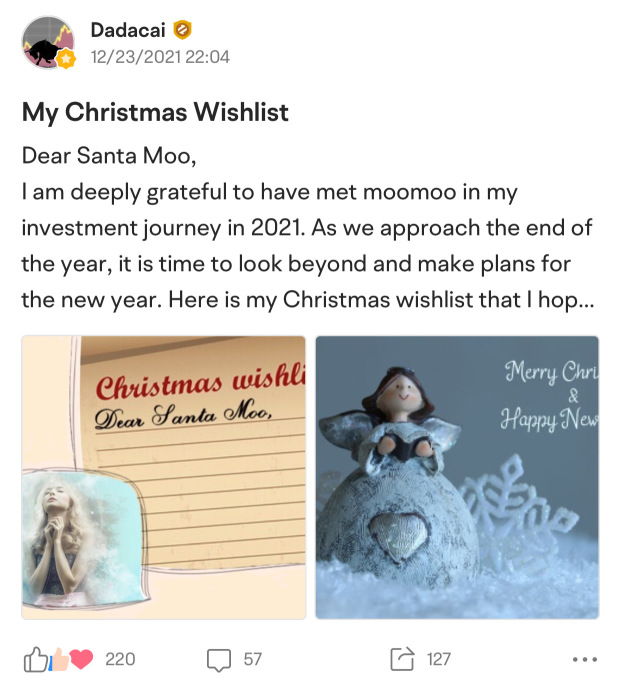Open Dadacai's profile avatar
This screenshot has width=621, height=699.
[x=48, y=43]
